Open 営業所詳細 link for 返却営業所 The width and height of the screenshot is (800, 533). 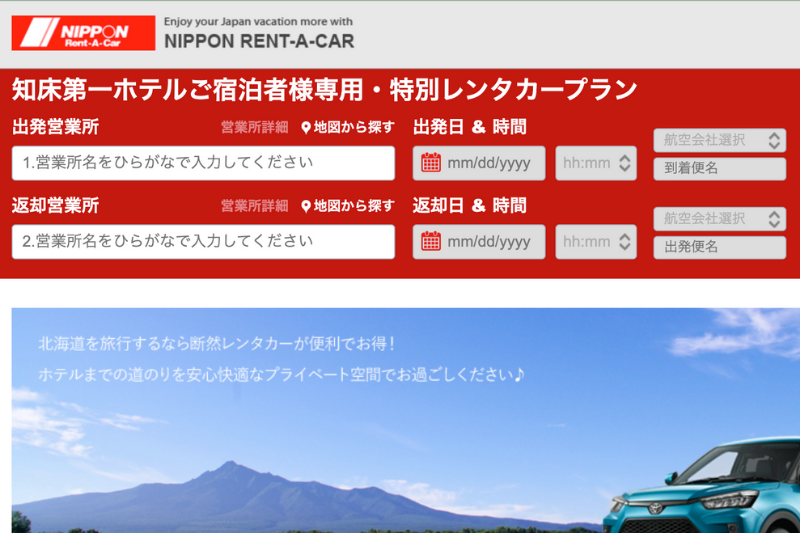pyautogui.click(x=254, y=206)
